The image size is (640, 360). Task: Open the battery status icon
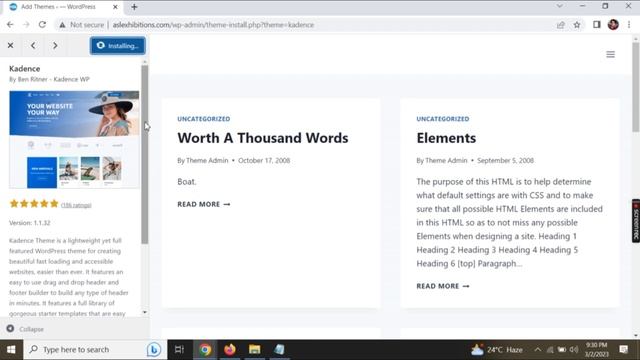point(562,350)
